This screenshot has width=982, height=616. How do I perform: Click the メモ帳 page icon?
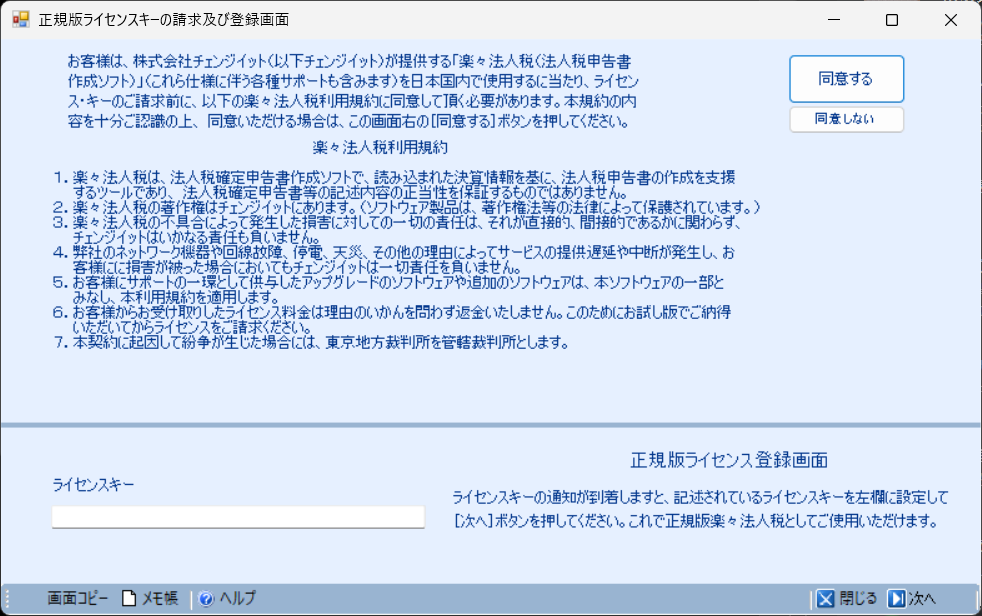[x=128, y=598]
